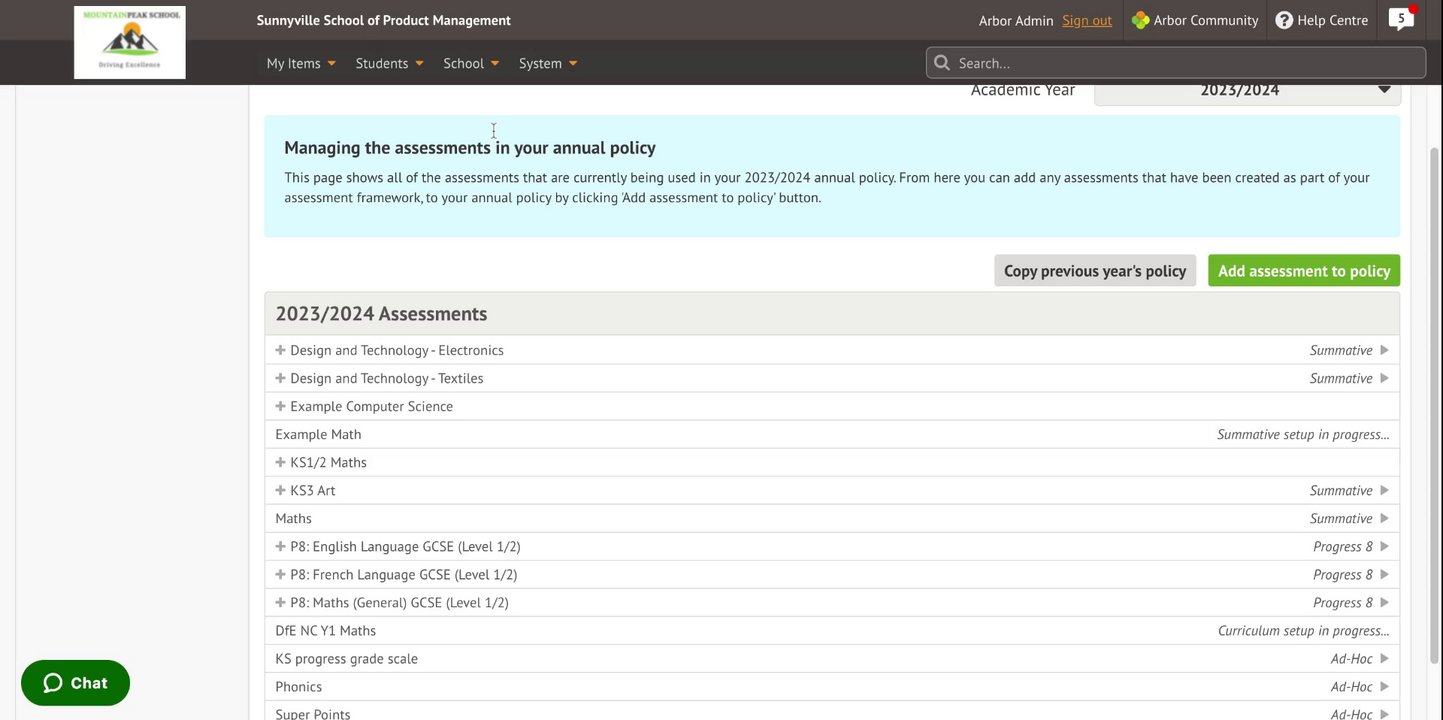
Task: Click Add assessment to policy button
Action: (1303, 271)
